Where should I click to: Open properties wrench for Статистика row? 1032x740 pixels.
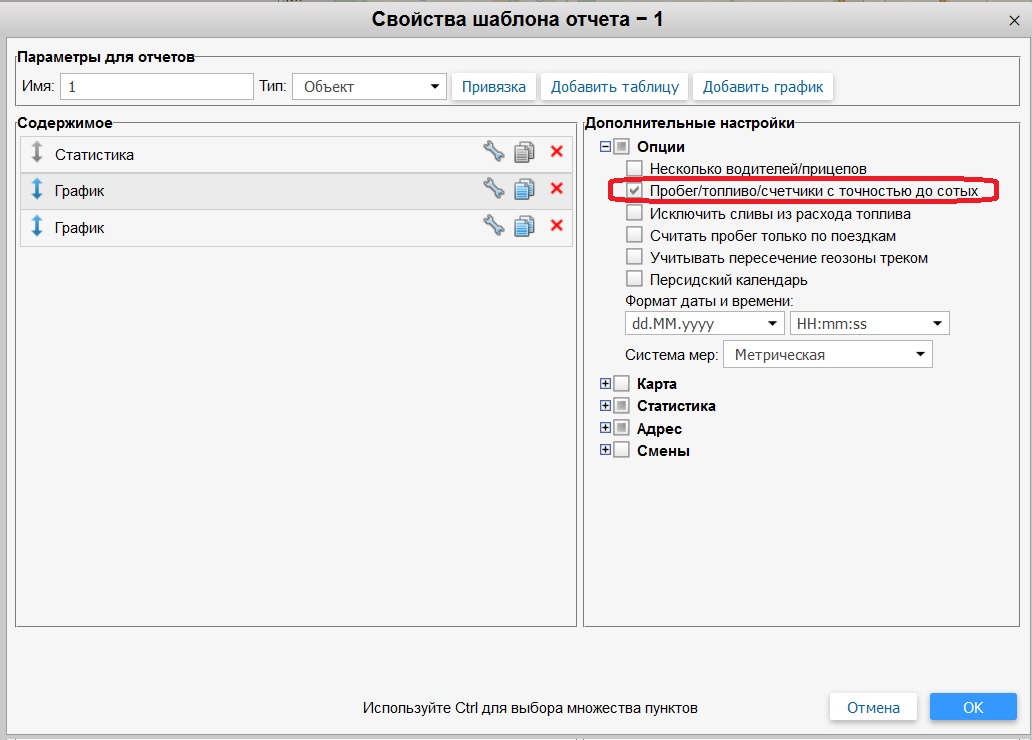(493, 152)
